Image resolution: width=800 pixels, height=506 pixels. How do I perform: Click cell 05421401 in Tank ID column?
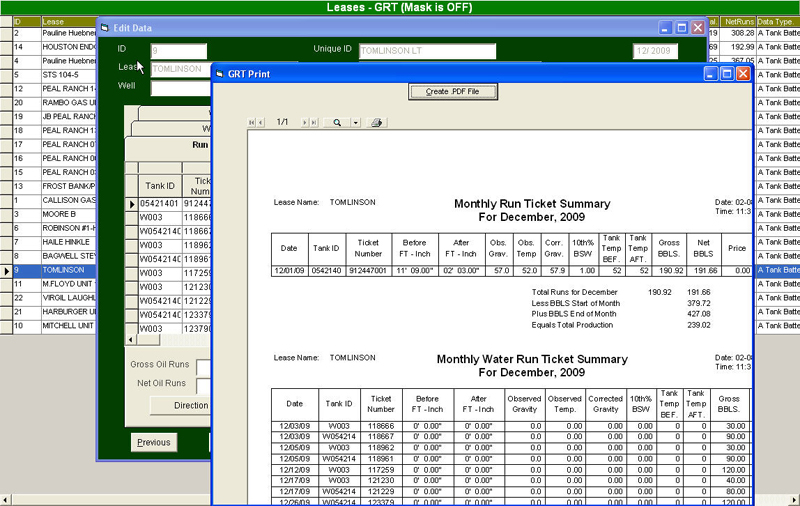pos(160,204)
